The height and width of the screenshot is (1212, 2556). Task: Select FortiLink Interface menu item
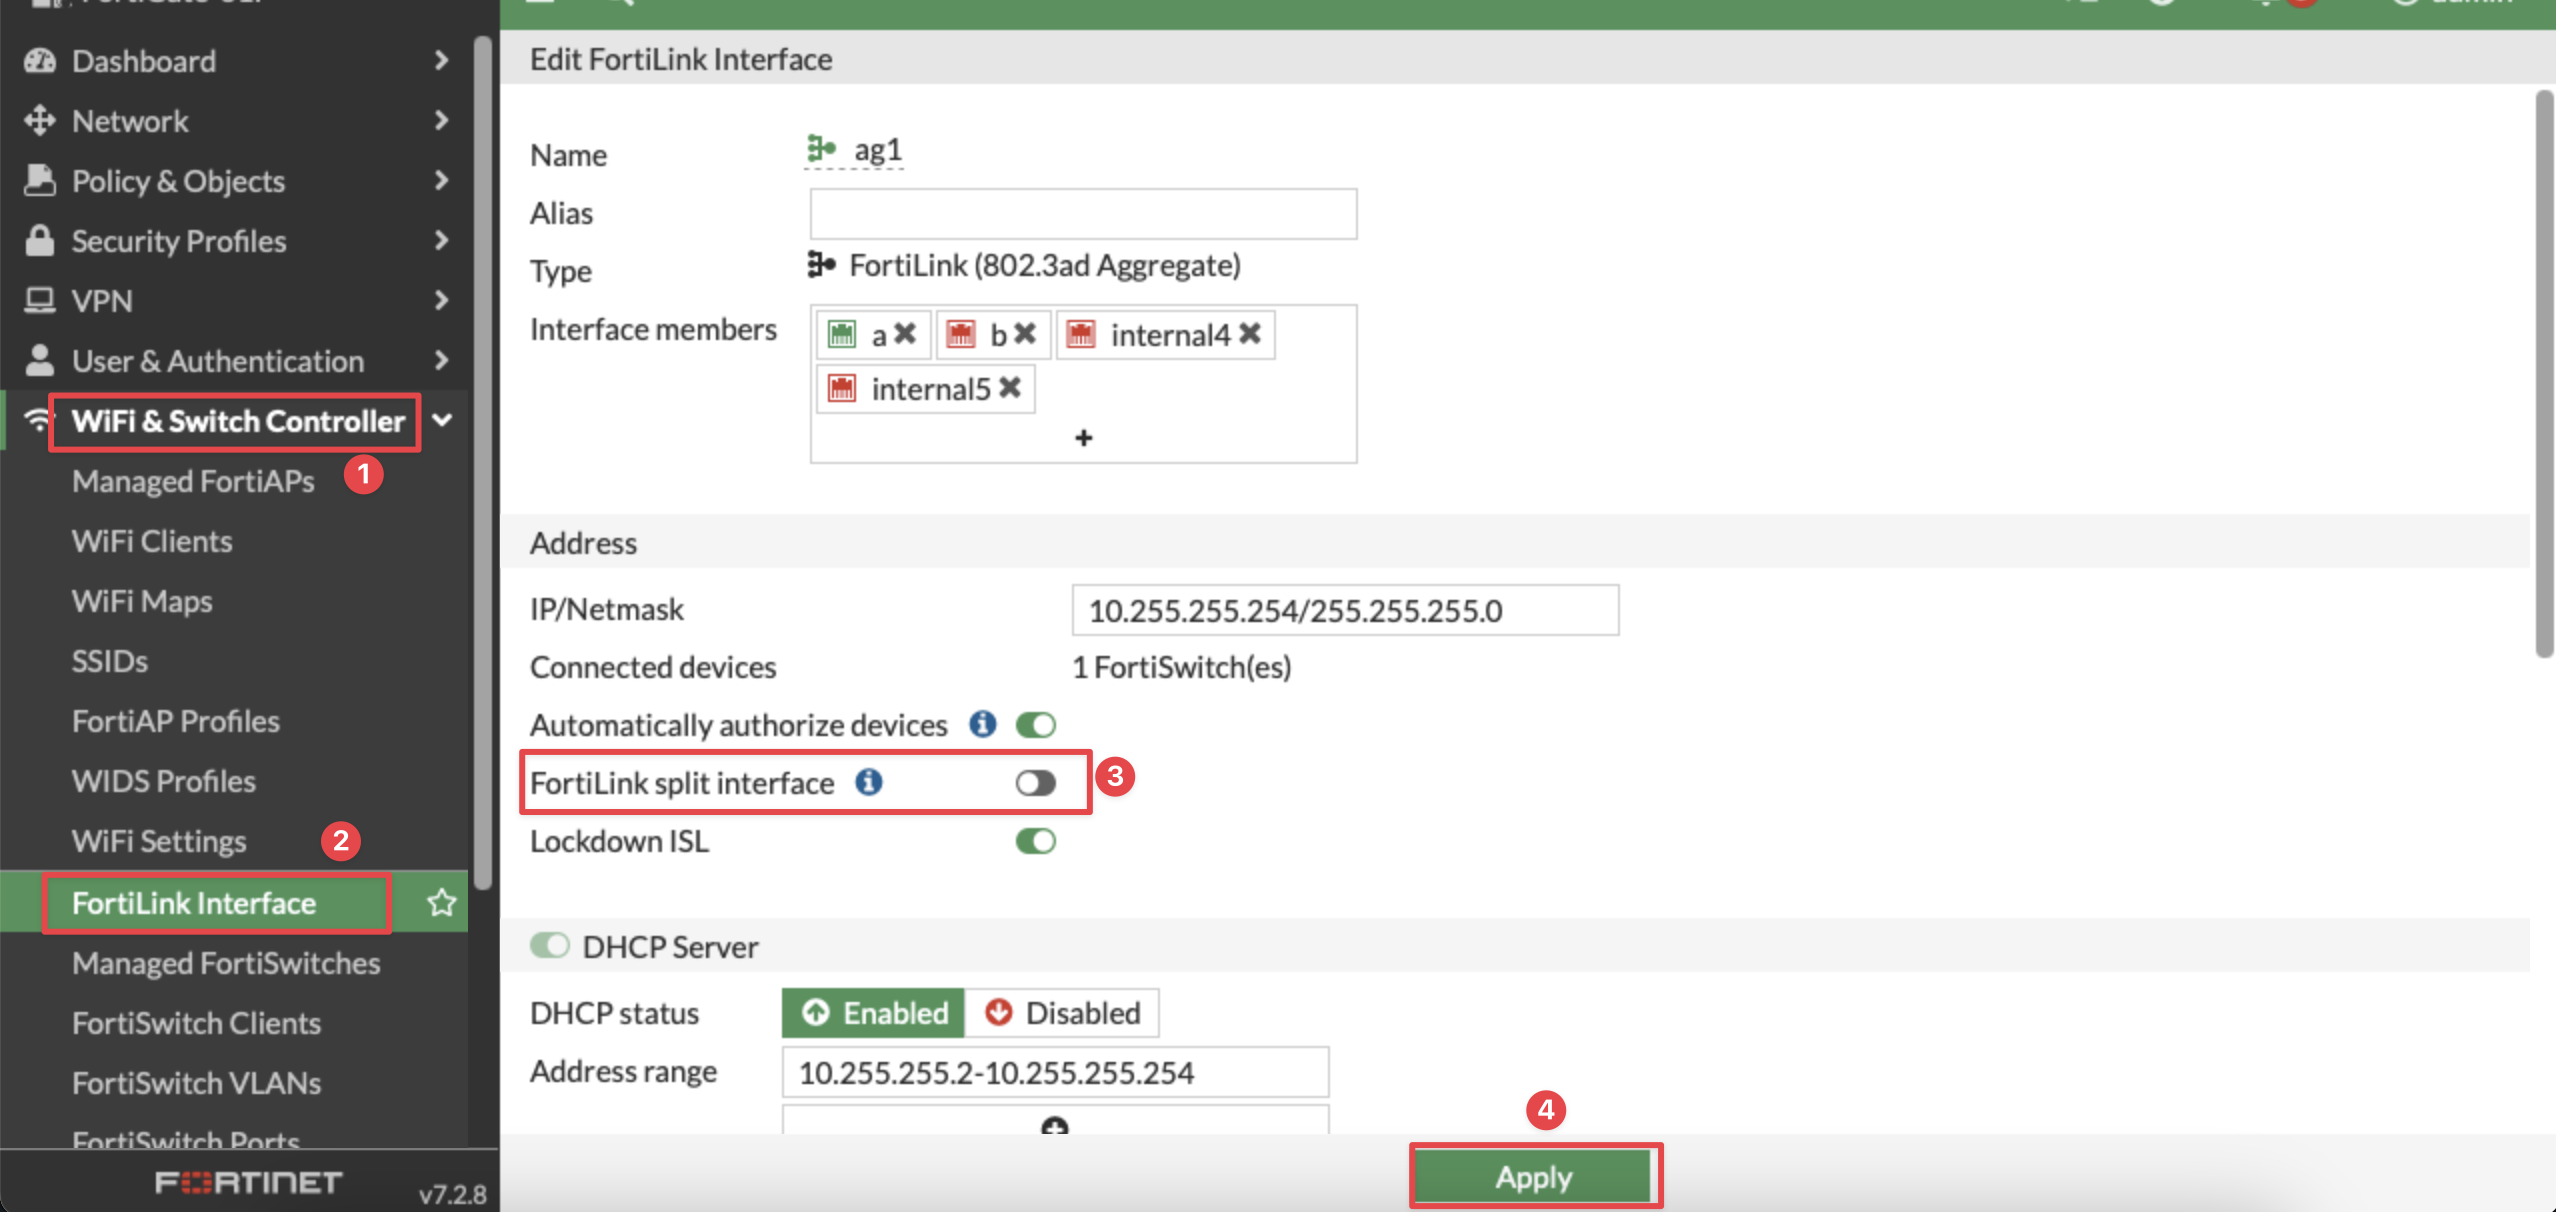pyautogui.click(x=194, y=903)
